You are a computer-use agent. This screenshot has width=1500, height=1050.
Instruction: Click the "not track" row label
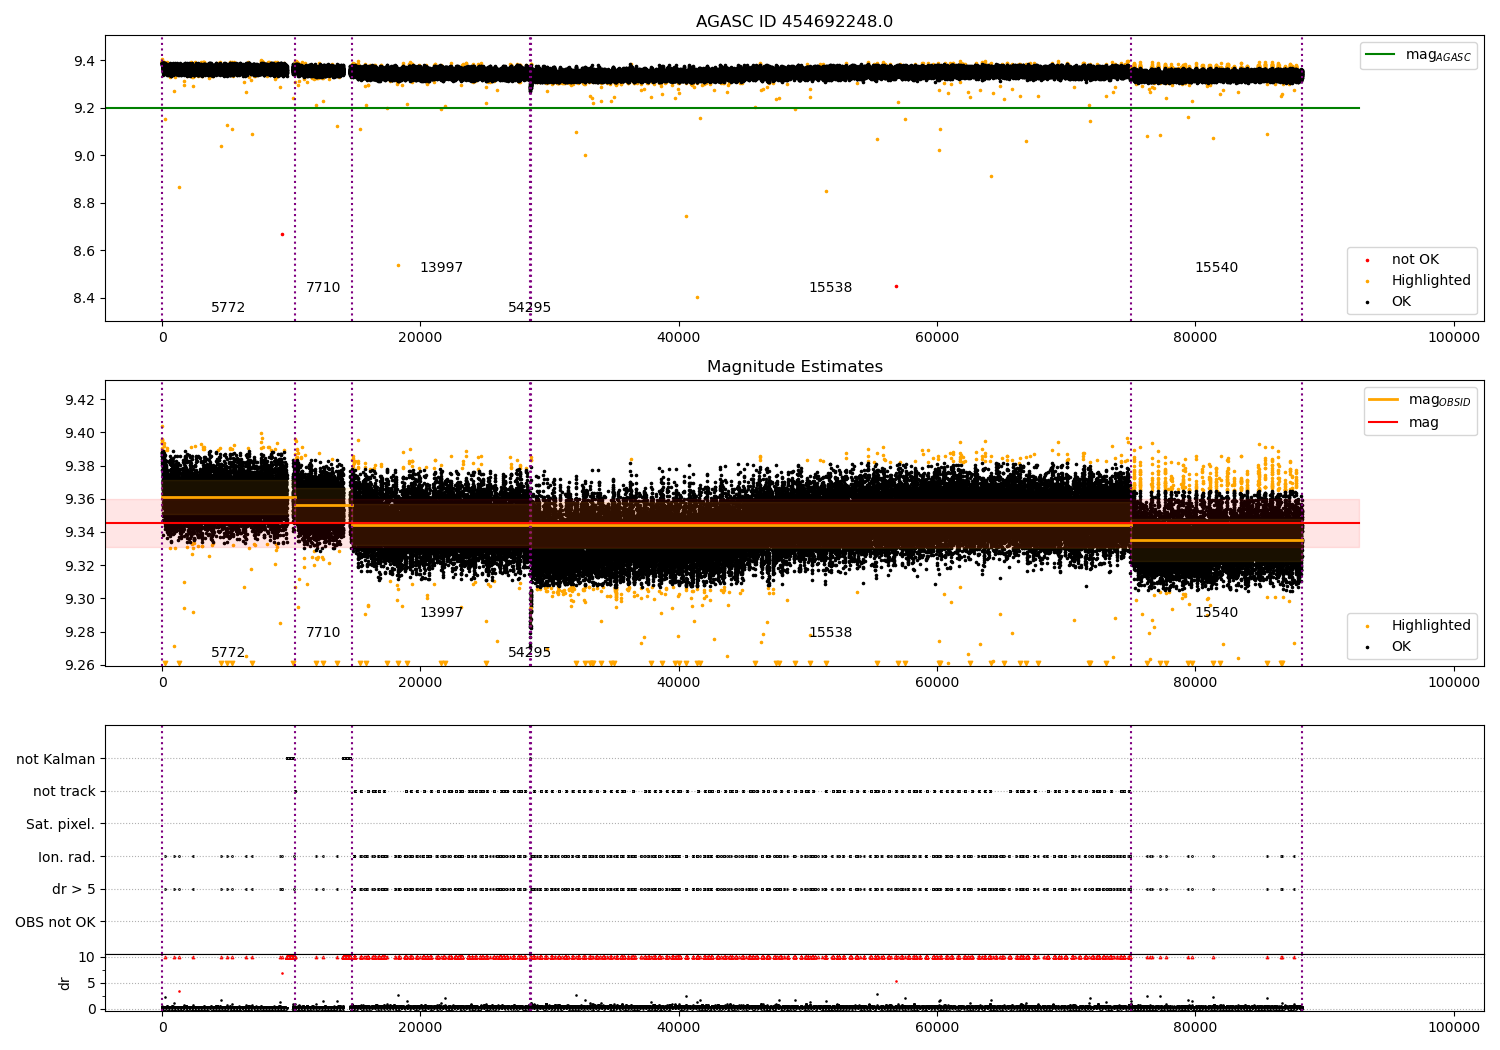coord(64,792)
